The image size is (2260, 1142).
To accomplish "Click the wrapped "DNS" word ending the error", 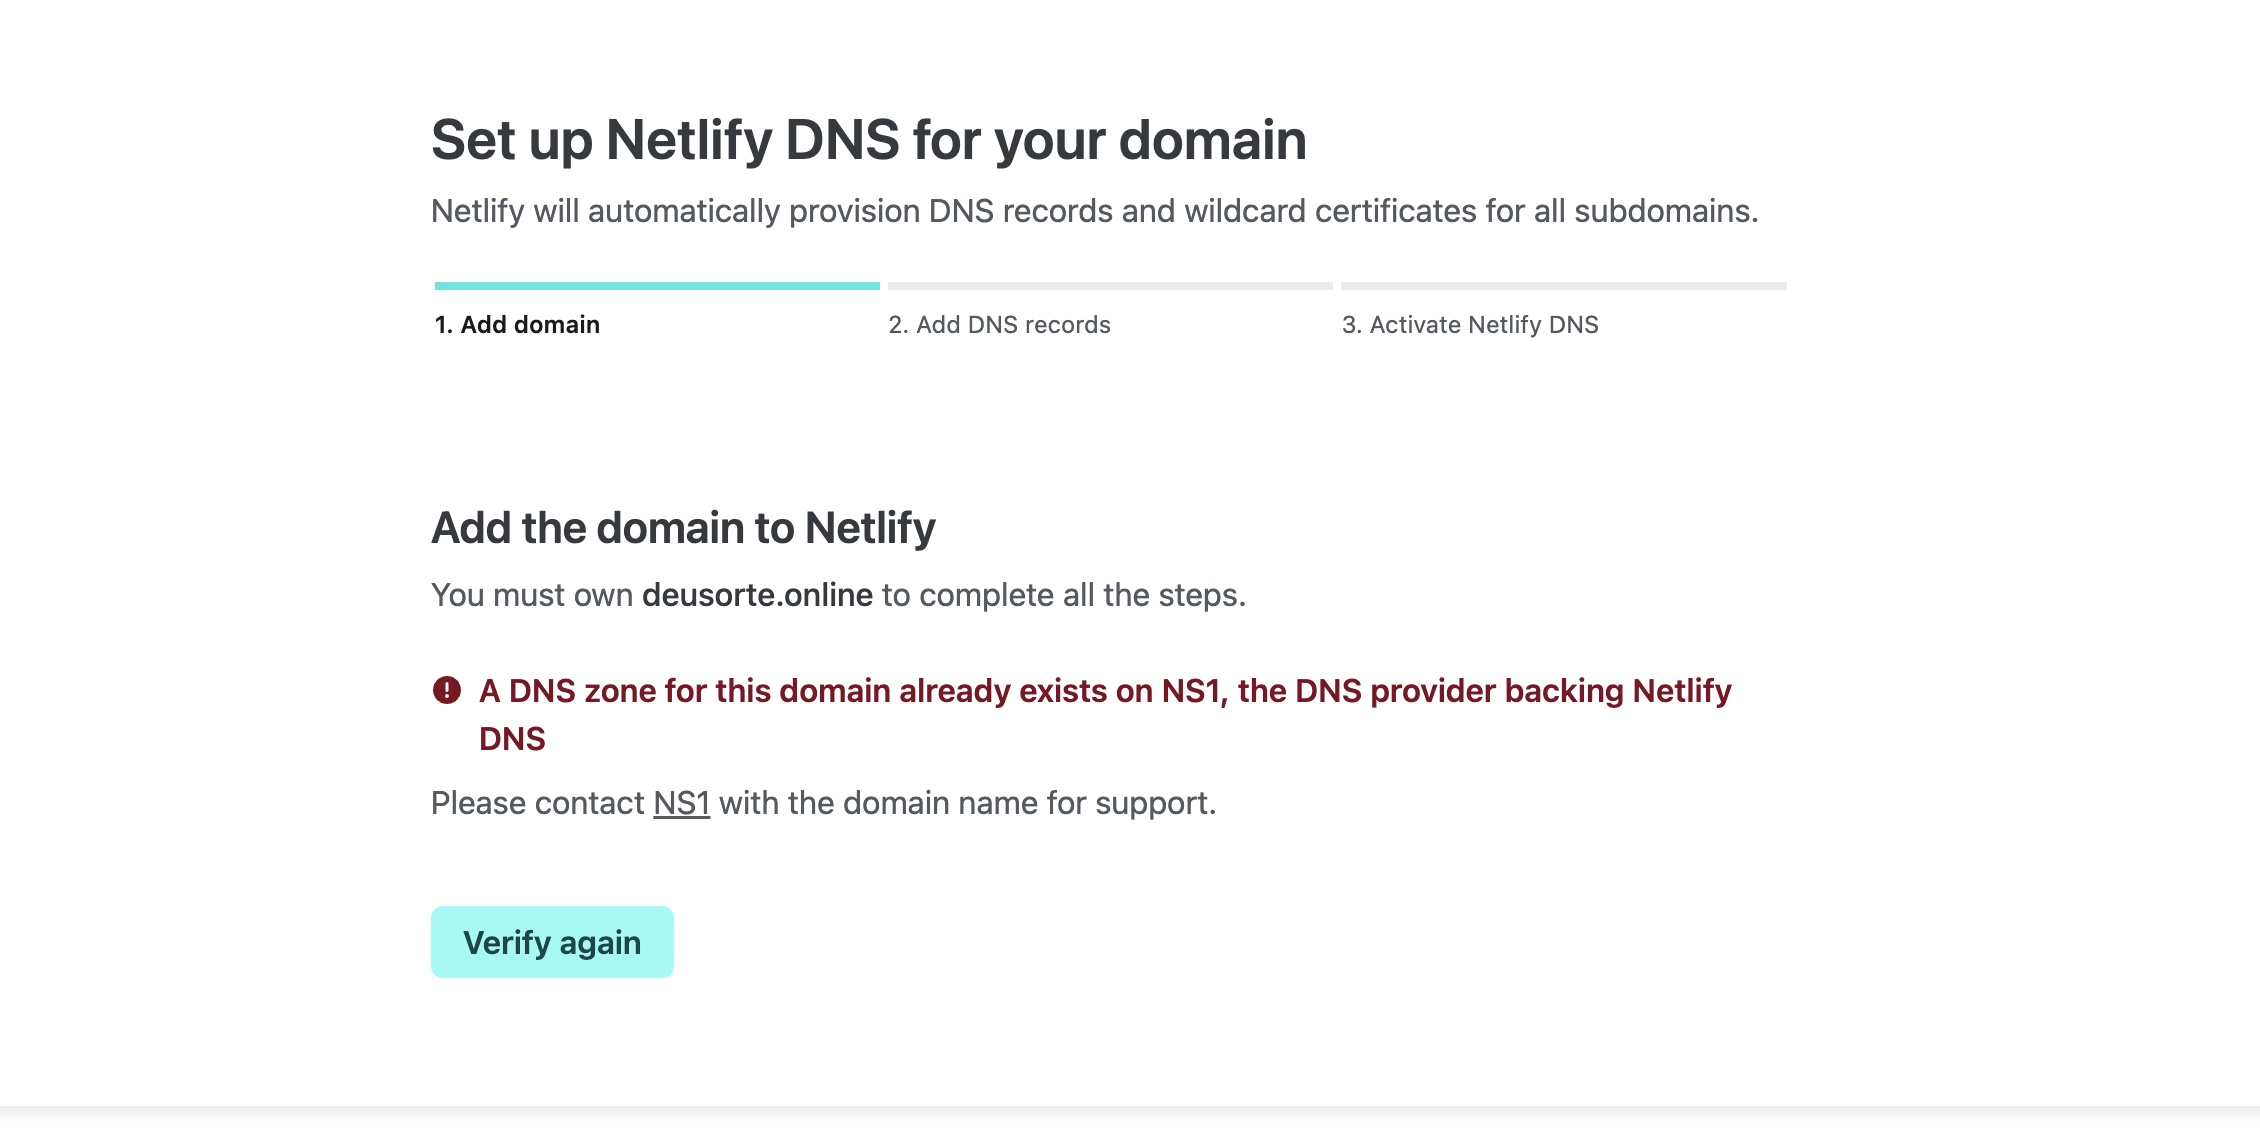I will [x=512, y=739].
